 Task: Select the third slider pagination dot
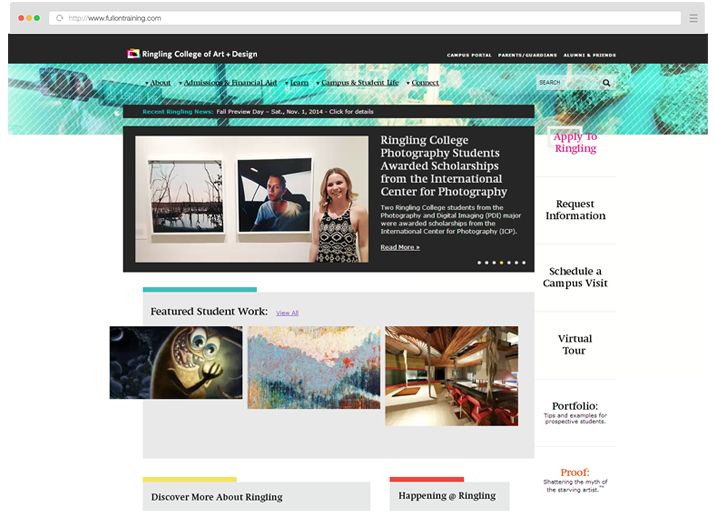tap(494, 263)
